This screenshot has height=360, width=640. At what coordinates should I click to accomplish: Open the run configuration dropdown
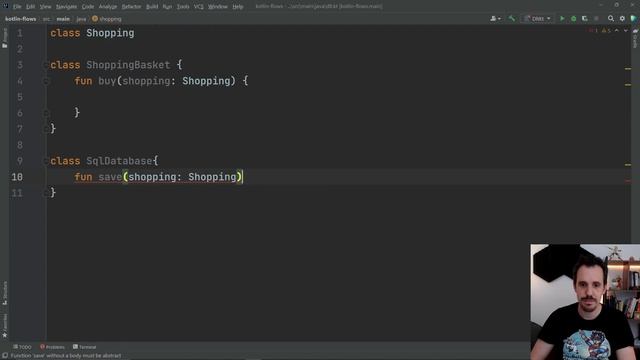[x=537, y=19]
